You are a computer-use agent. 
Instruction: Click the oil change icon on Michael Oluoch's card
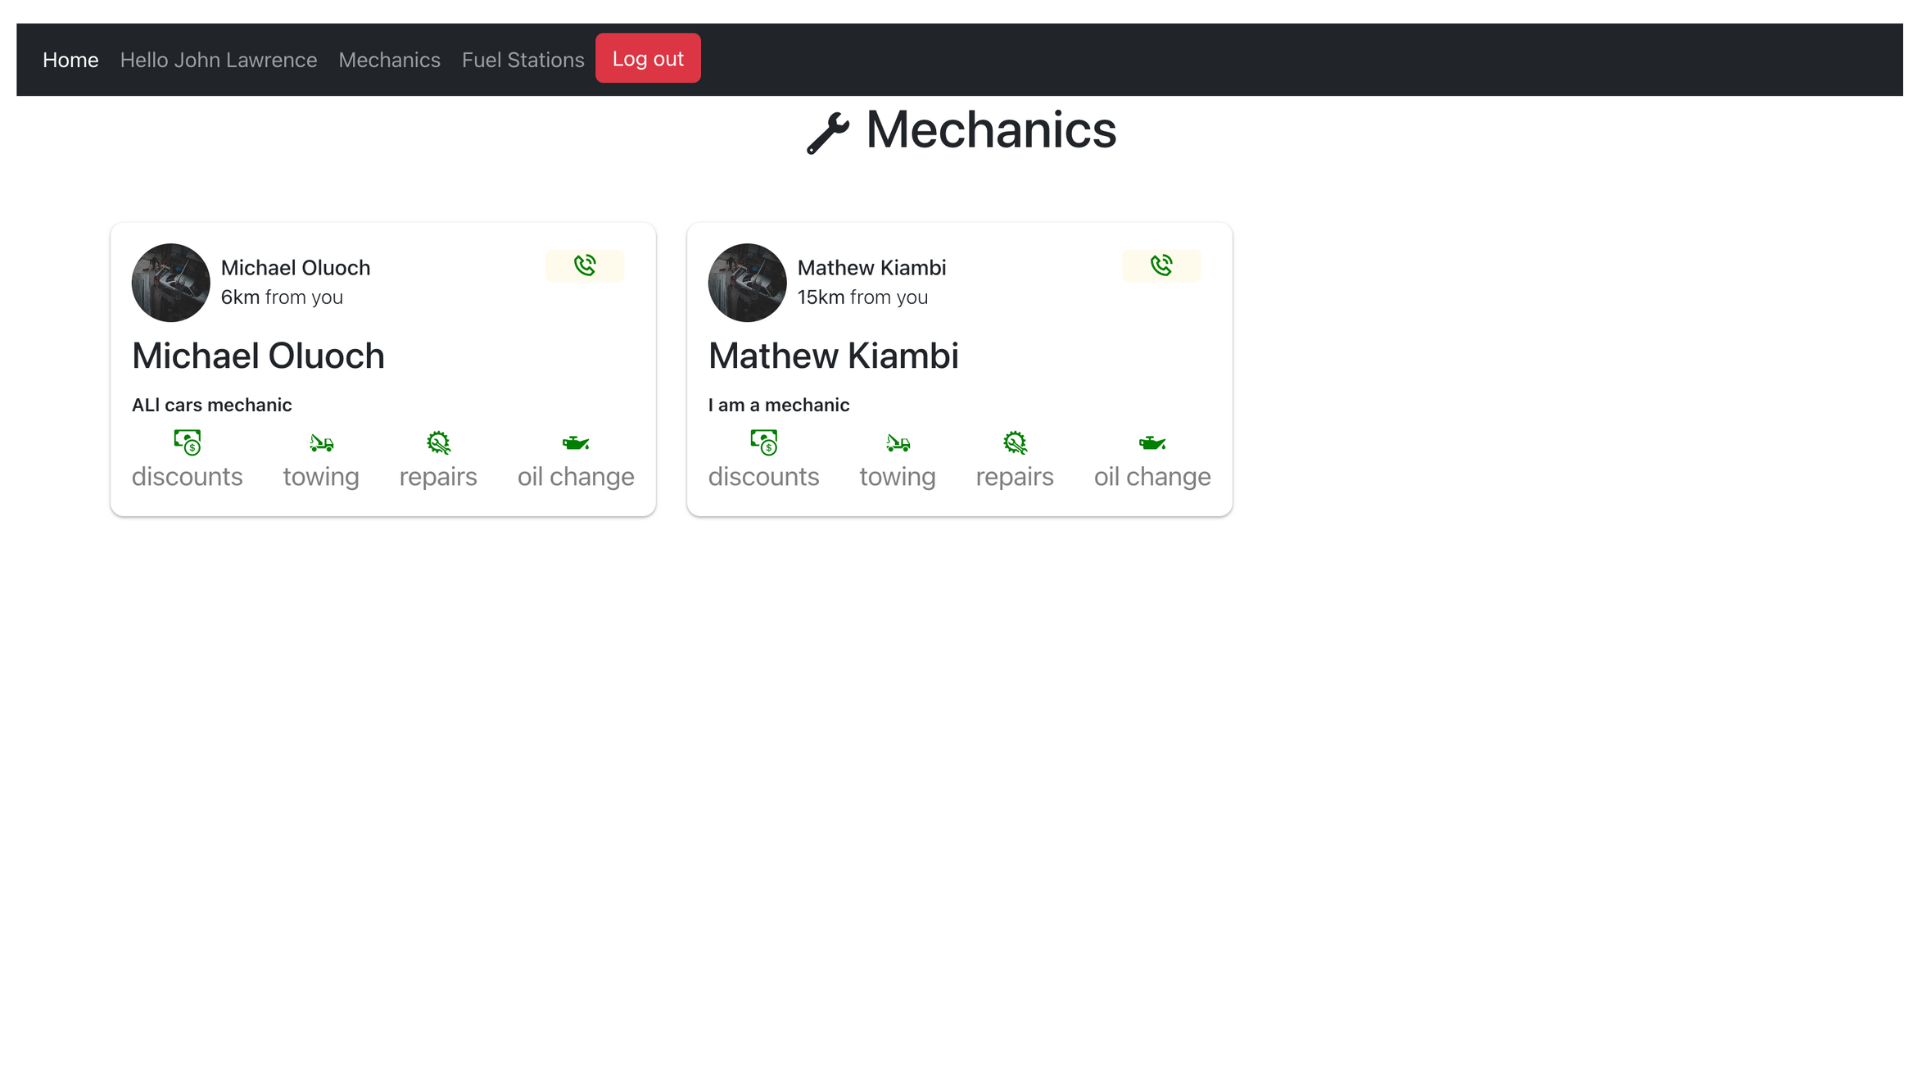[575, 441]
